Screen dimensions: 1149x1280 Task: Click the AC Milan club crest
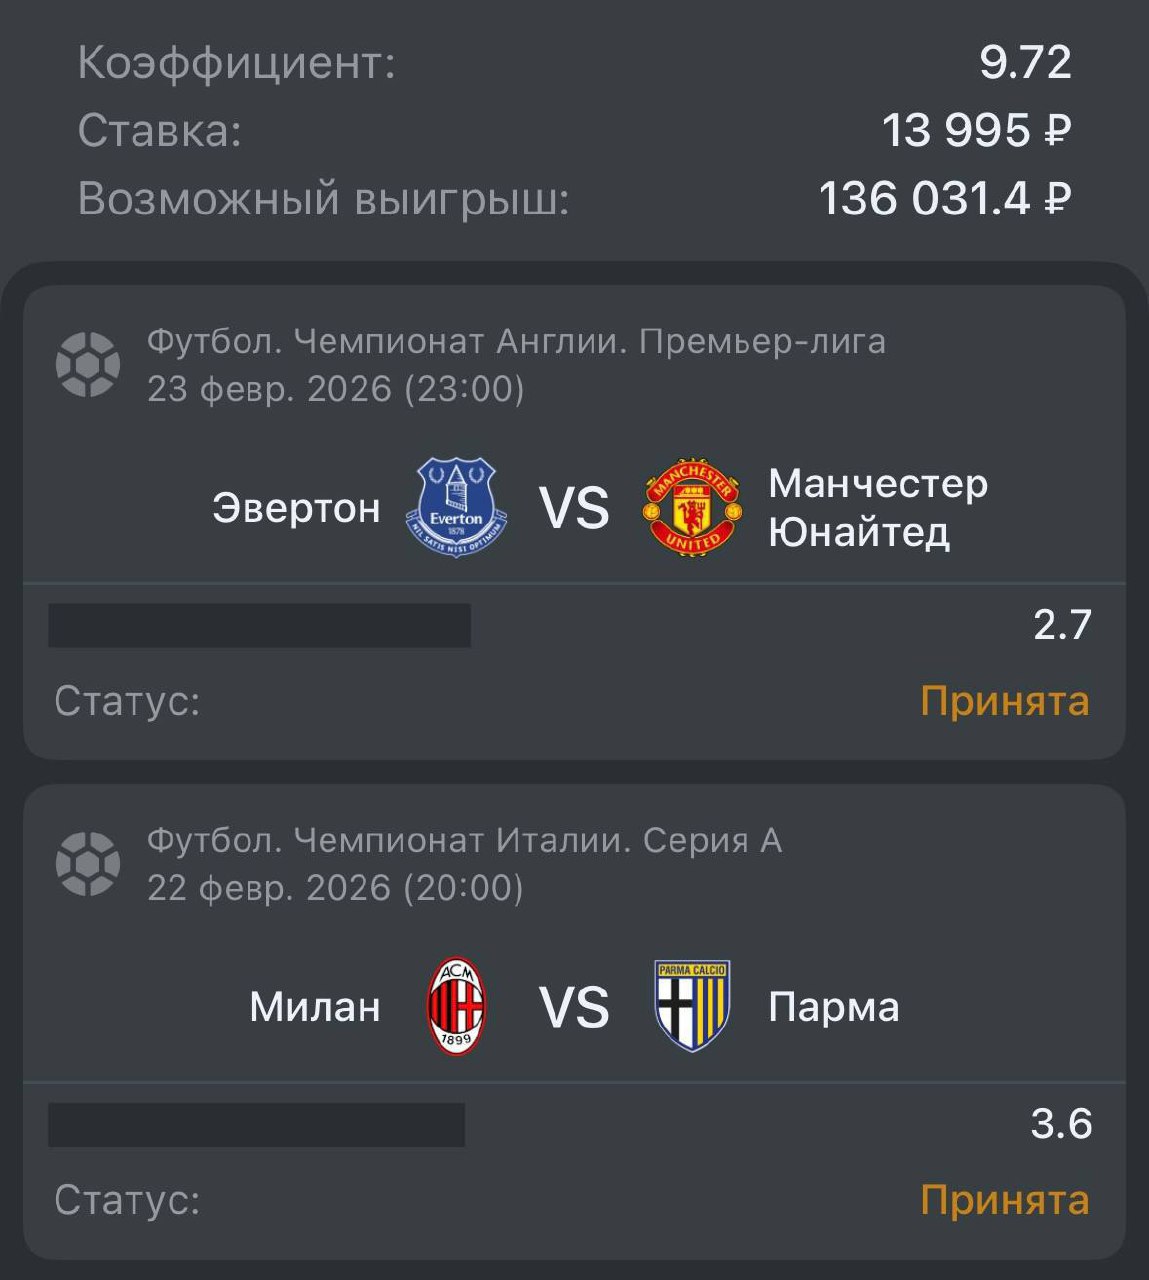[456, 1006]
